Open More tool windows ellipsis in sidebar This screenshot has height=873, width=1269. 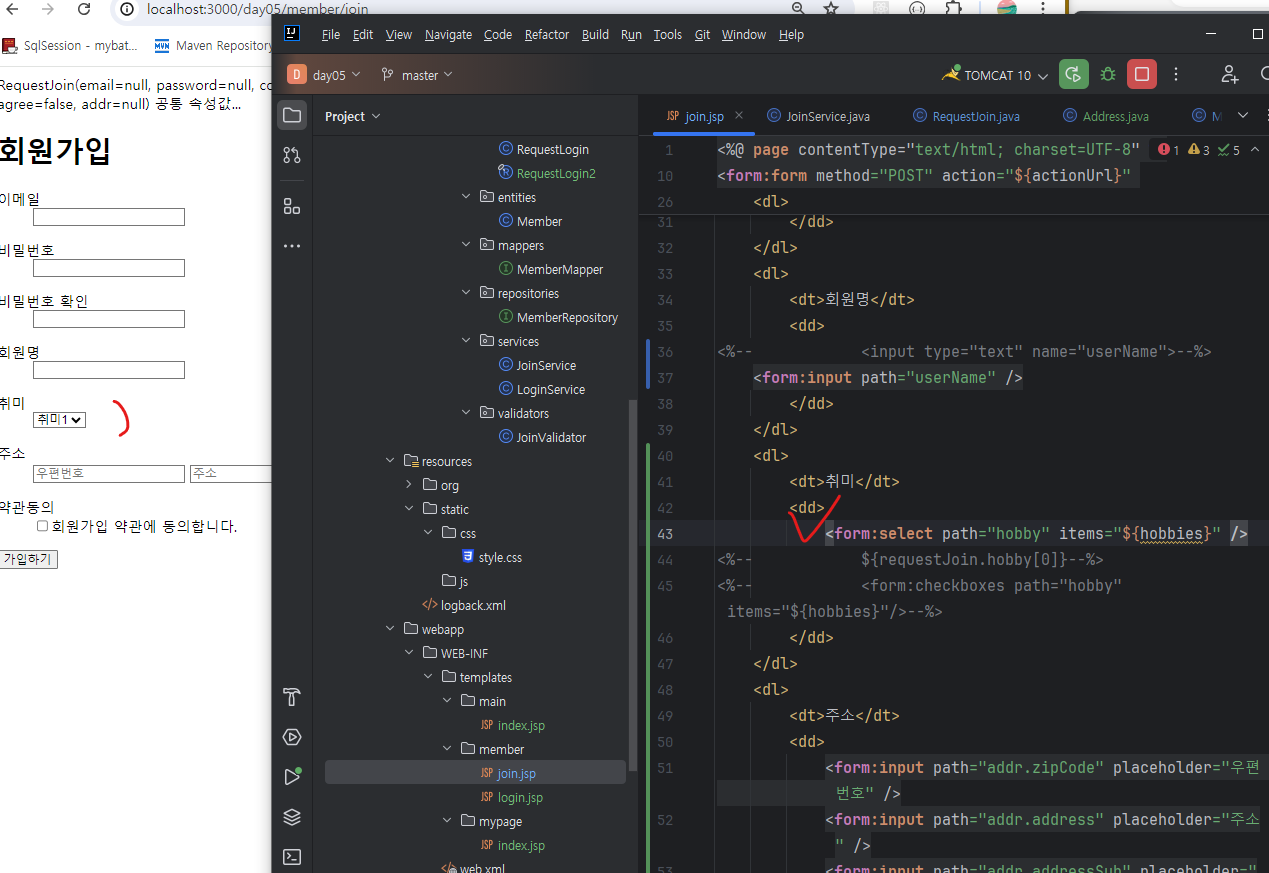291,245
